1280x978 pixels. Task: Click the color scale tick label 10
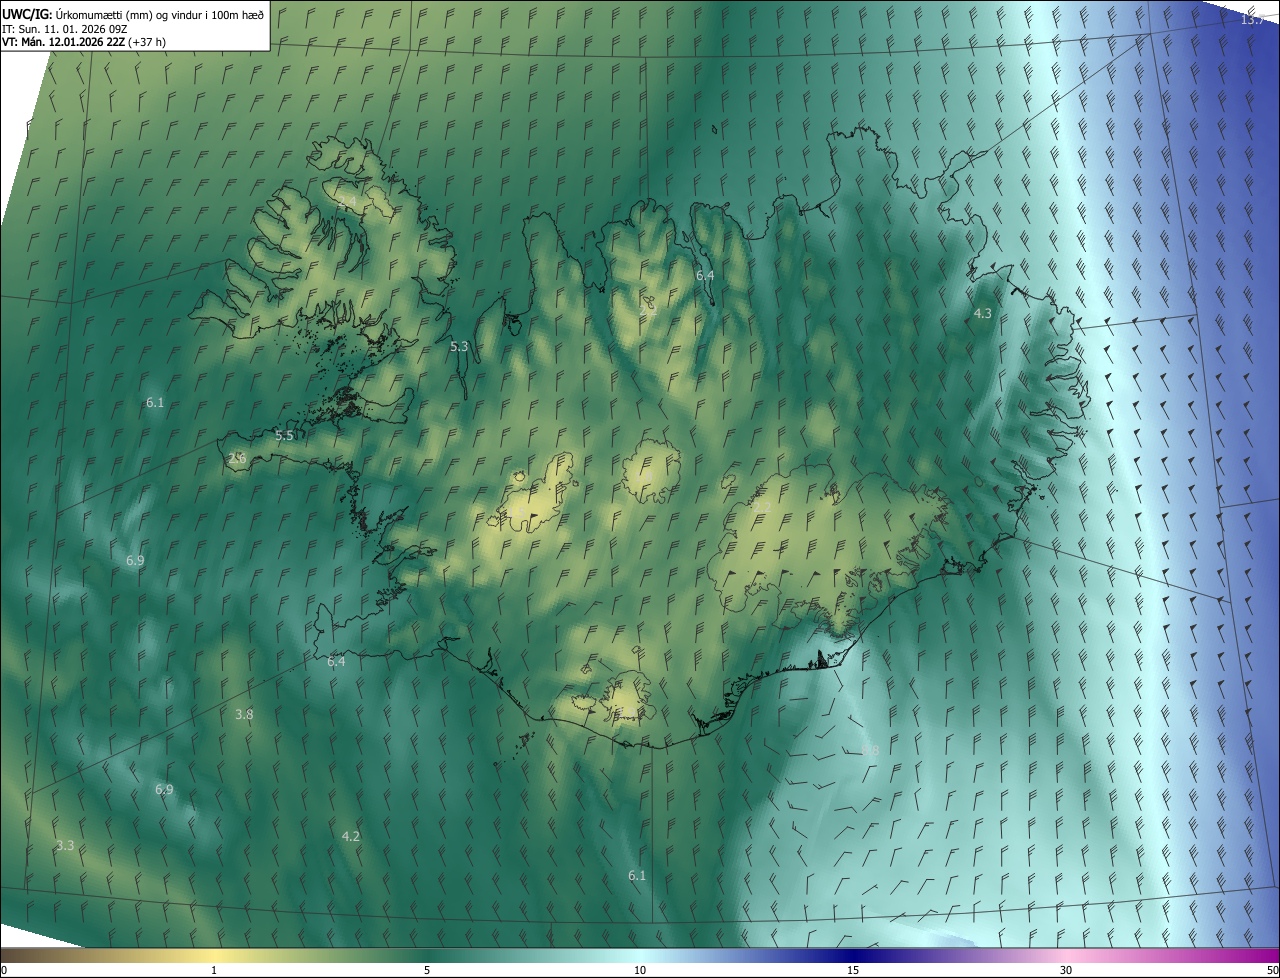click(x=640, y=970)
